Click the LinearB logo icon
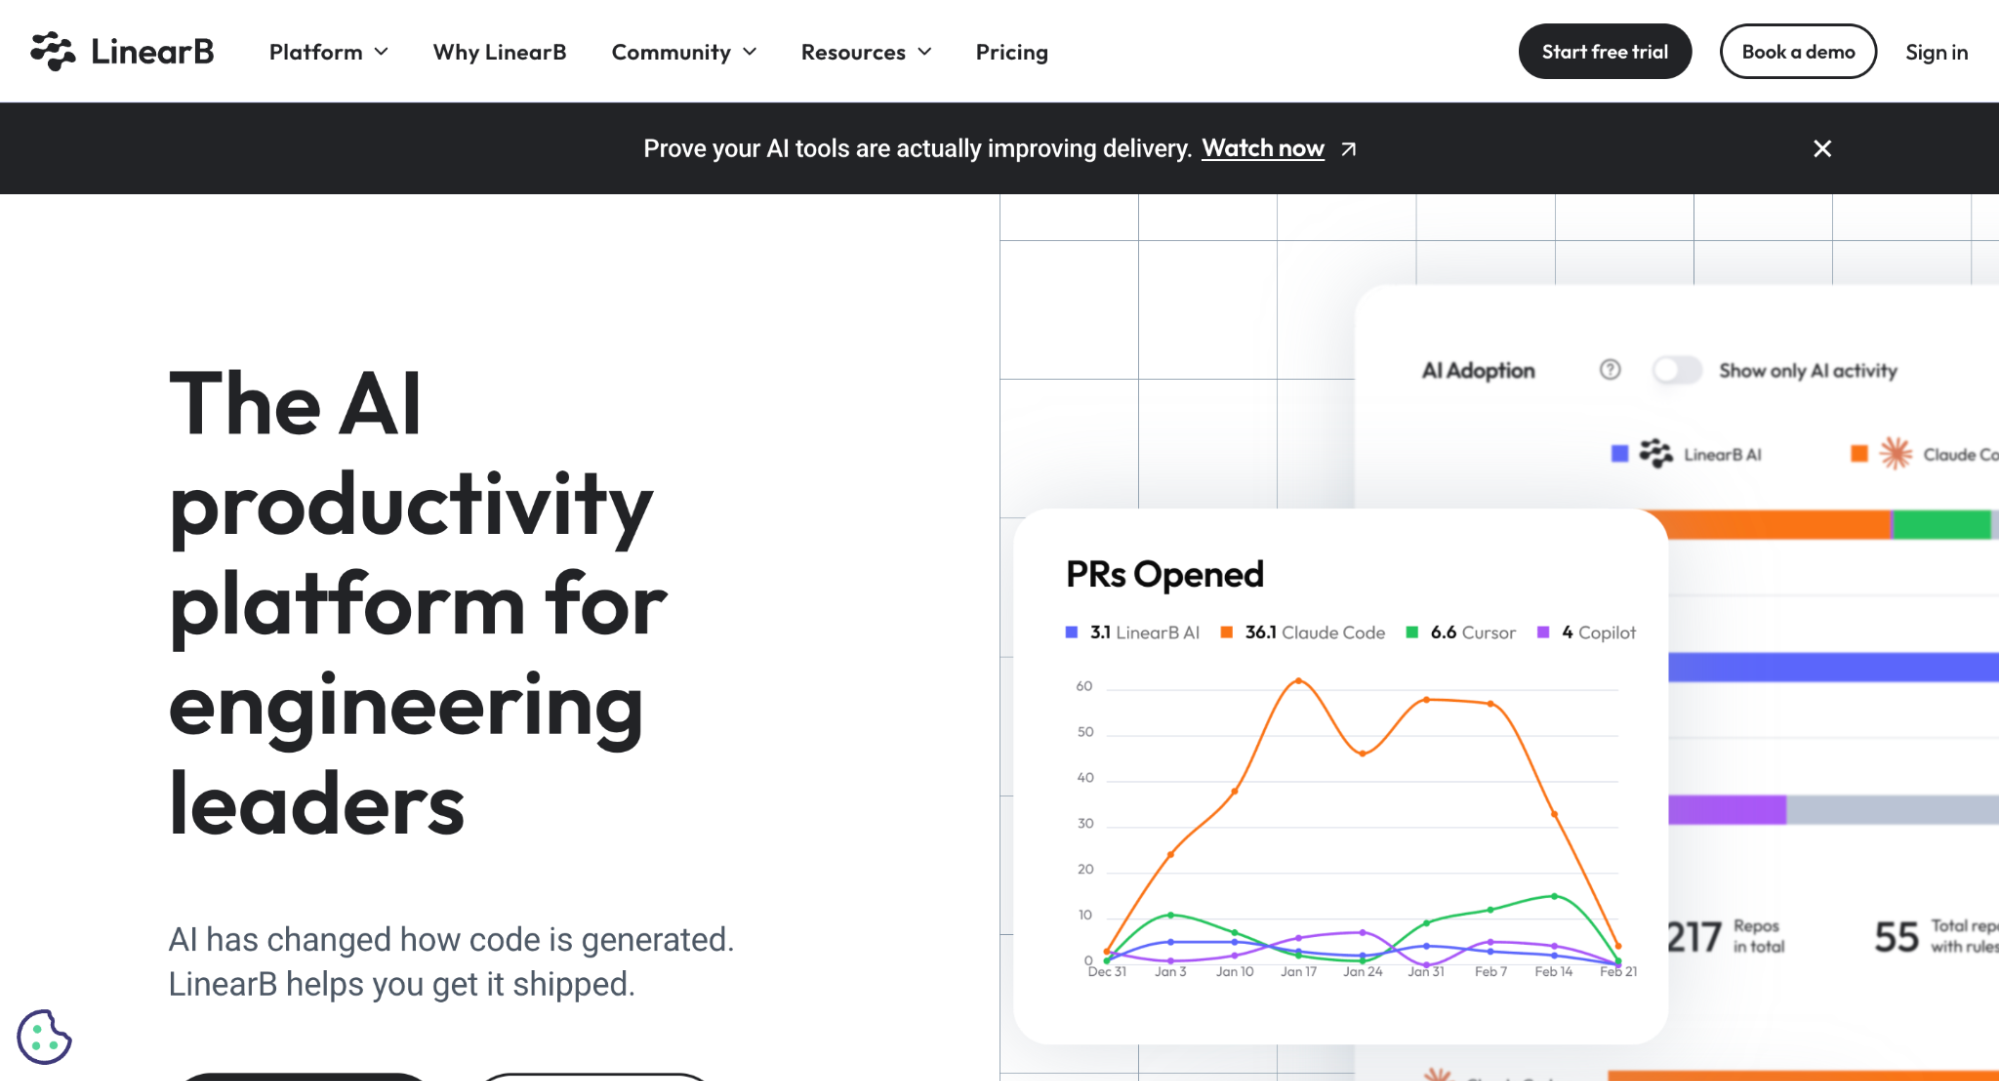1999x1082 pixels. click(x=52, y=51)
